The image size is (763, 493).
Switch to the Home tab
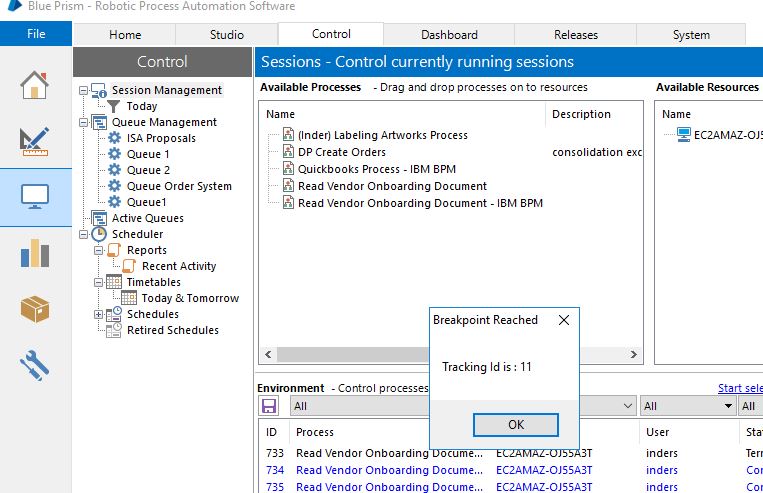[125, 35]
